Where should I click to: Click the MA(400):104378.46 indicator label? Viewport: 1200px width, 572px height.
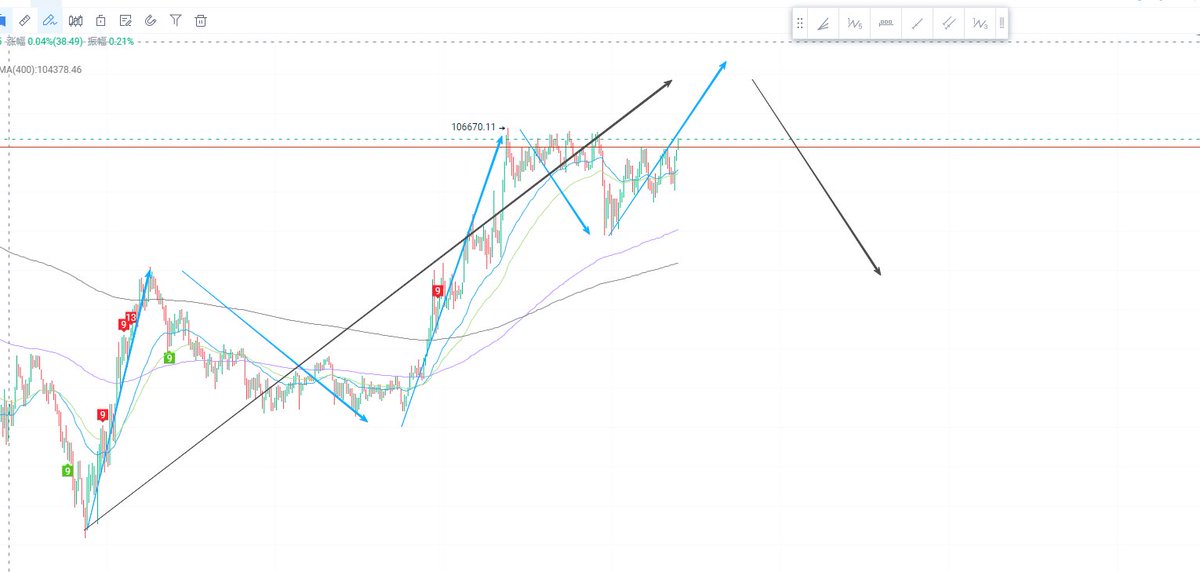[41, 70]
